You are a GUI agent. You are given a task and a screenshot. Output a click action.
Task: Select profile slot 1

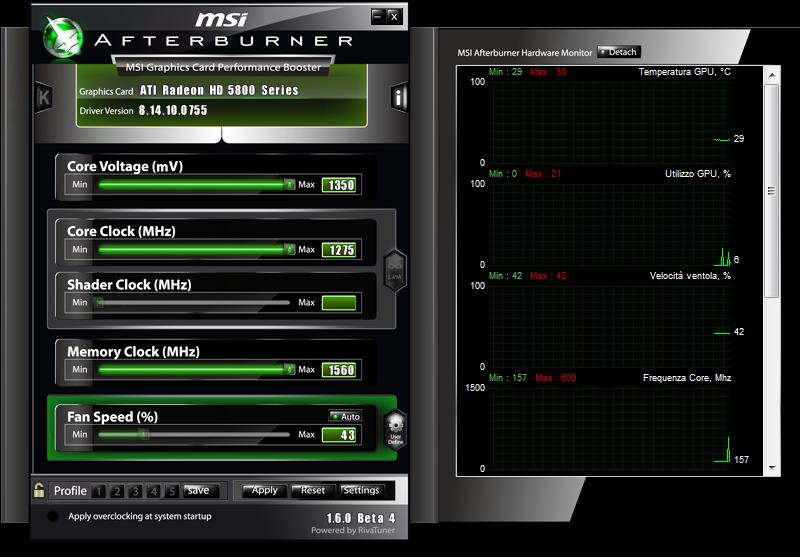tap(99, 491)
